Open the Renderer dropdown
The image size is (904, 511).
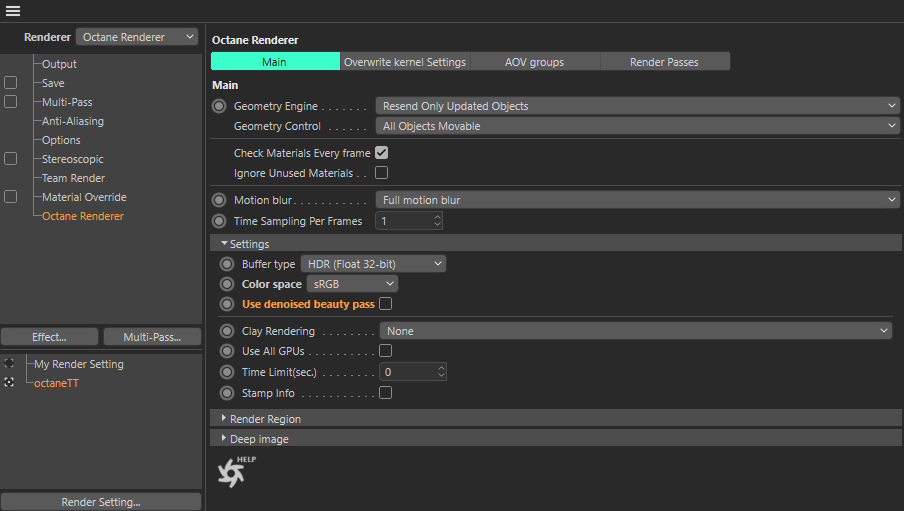pos(137,37)
